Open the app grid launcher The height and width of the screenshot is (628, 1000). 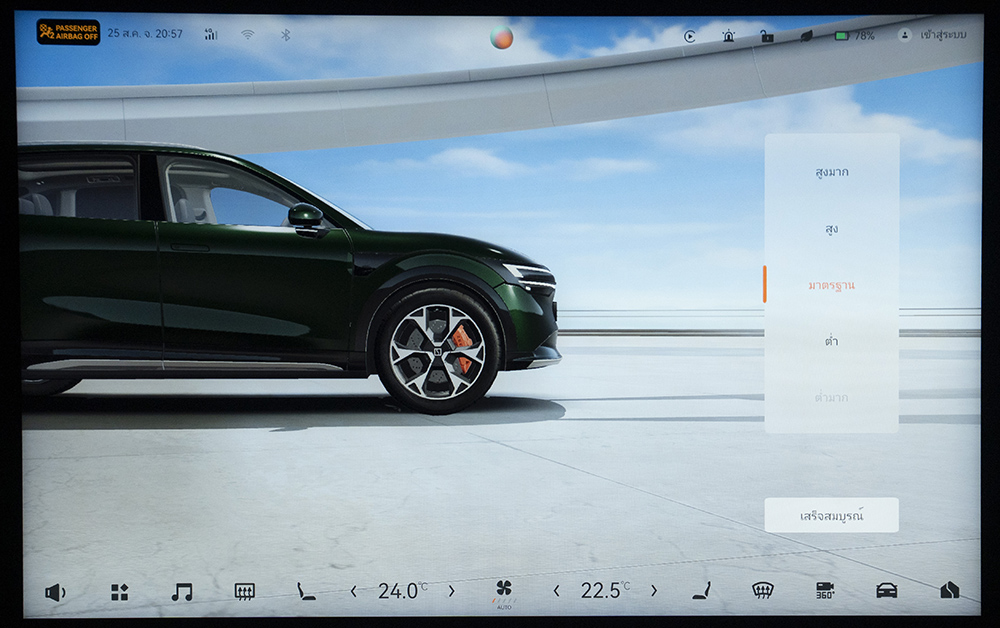point(119,592)
